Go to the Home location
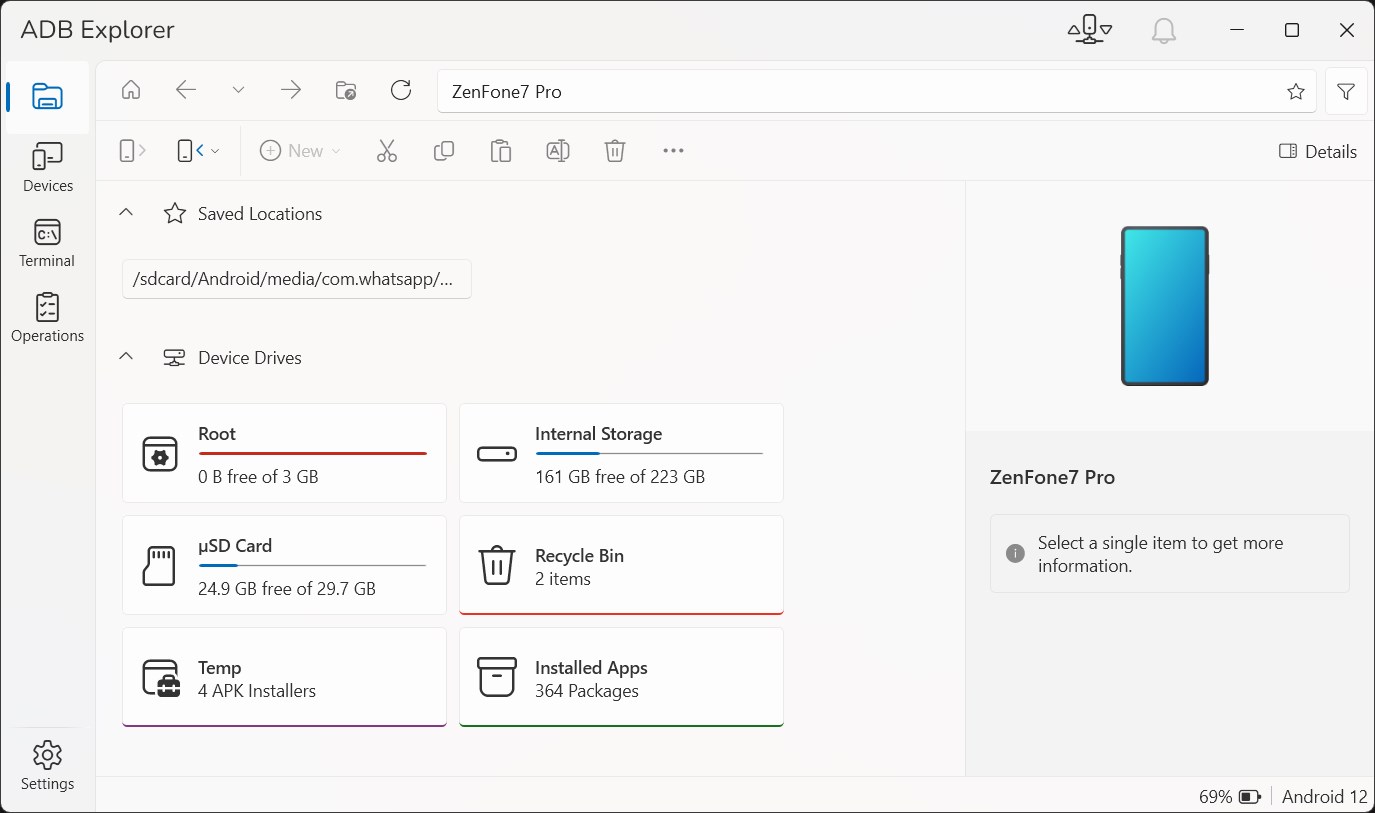Image resolution: width=1375 pixels, height=813 pixels. tap(131, 91)
